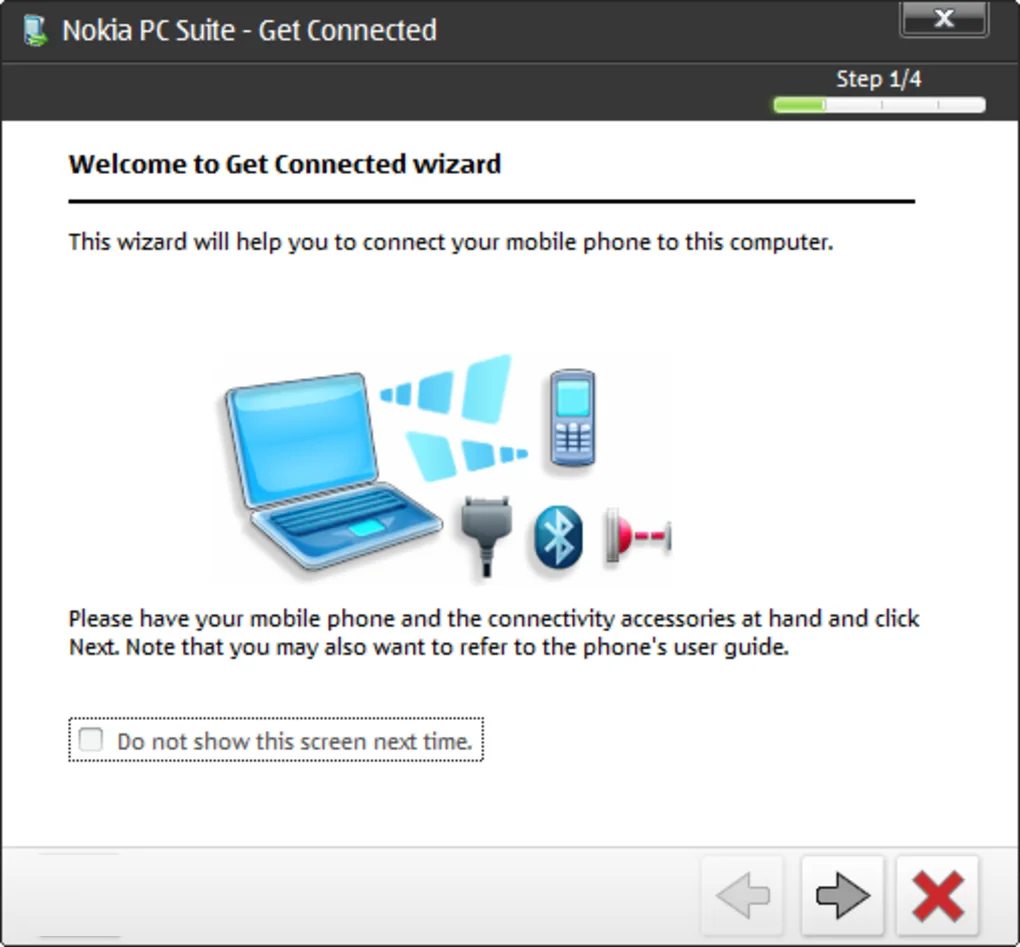Click the 'Please have your mobile phone' instruction paragraph
Screen dimensions: 1020x947
tap(494, 632)
